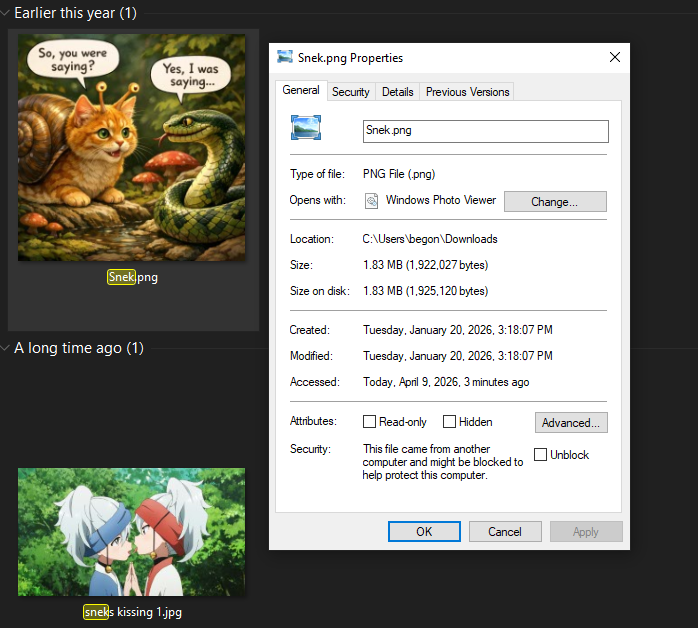Close the Snek.png Properties dialog
698x628 pixels.
click(615, 57)
